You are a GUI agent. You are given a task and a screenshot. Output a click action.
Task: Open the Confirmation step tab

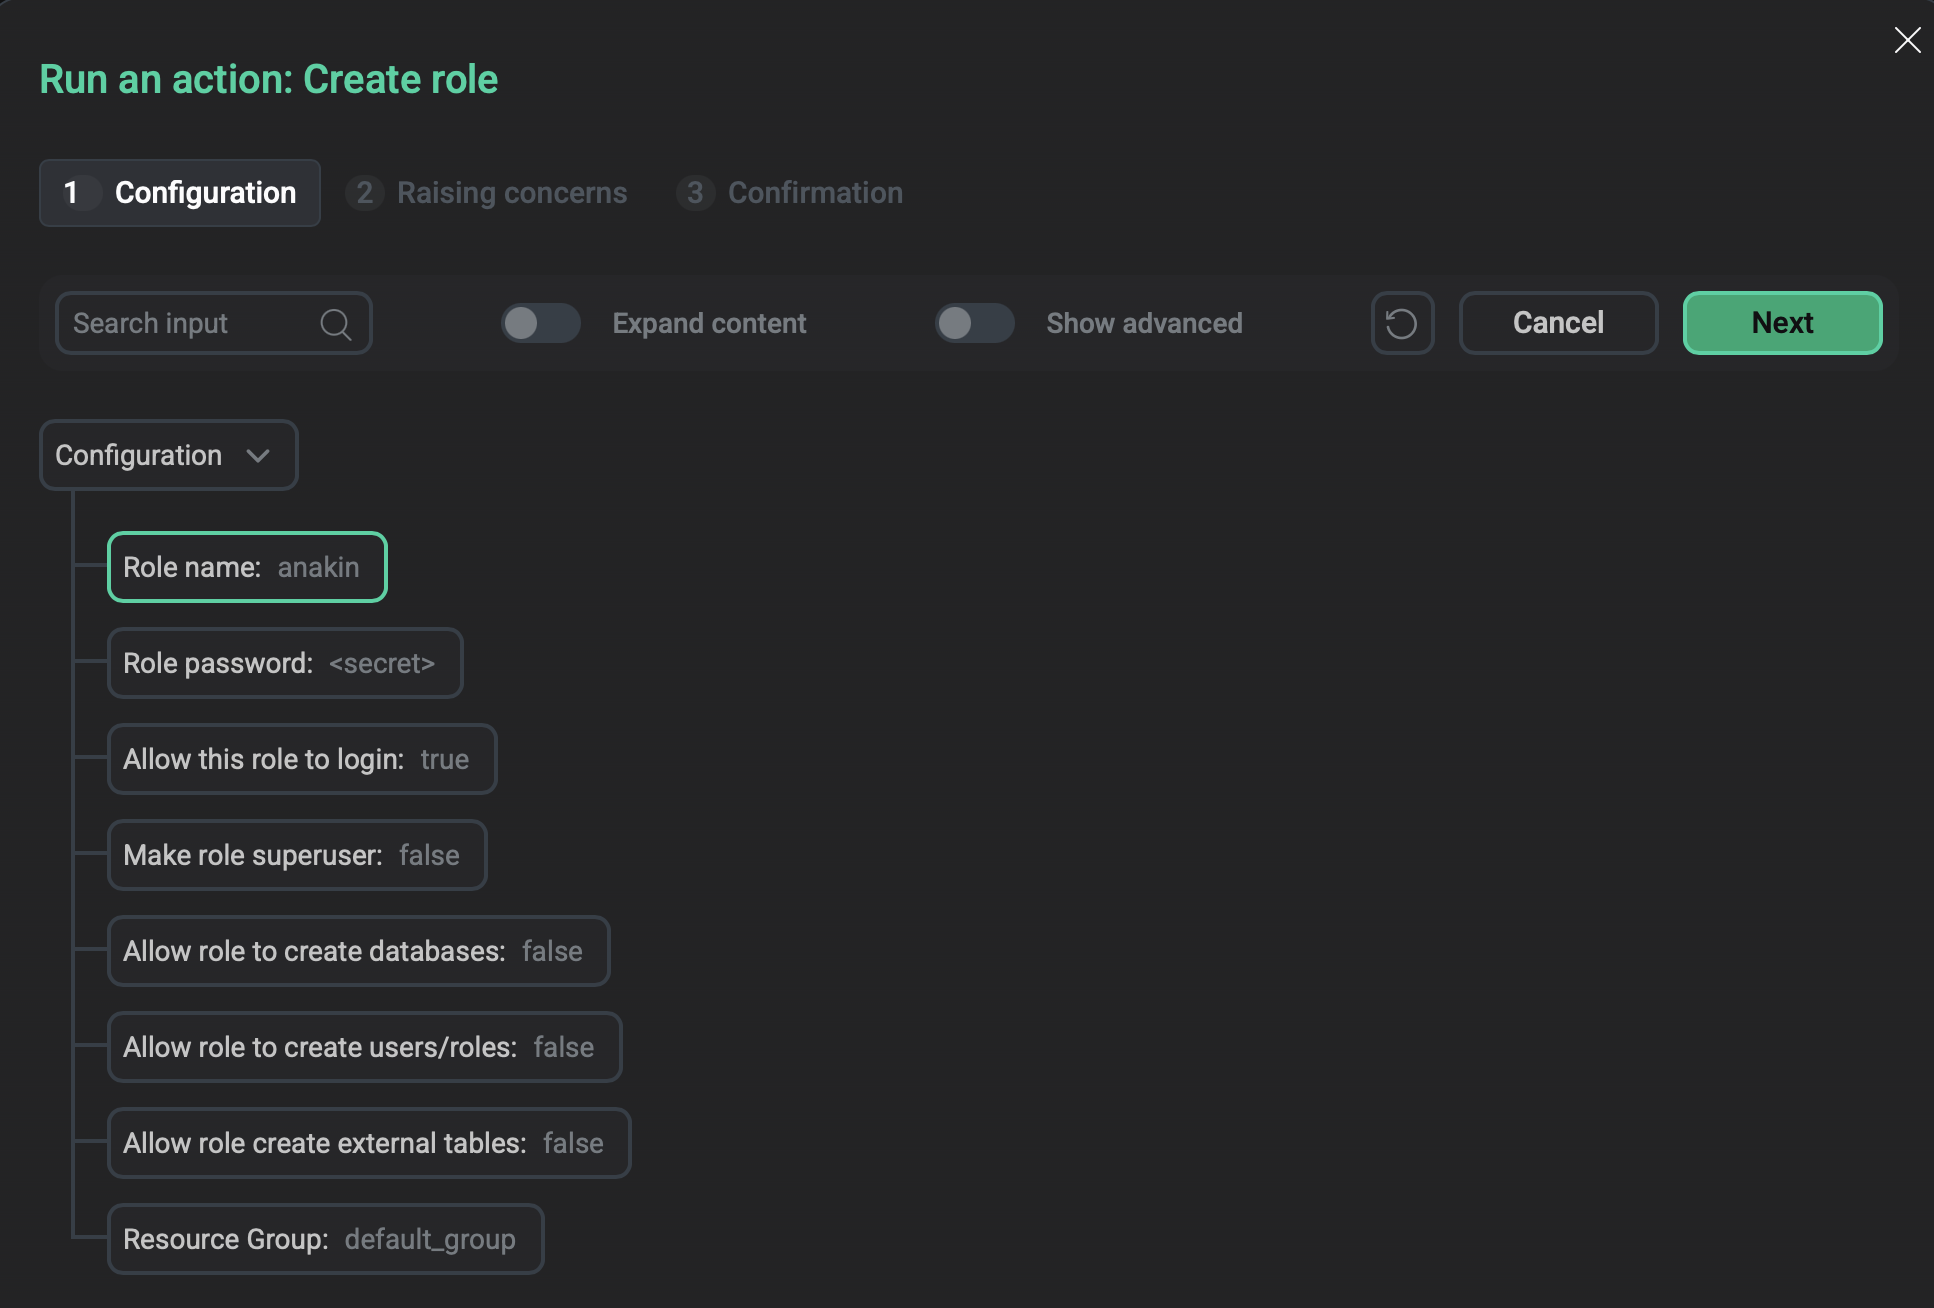point(791,193)
